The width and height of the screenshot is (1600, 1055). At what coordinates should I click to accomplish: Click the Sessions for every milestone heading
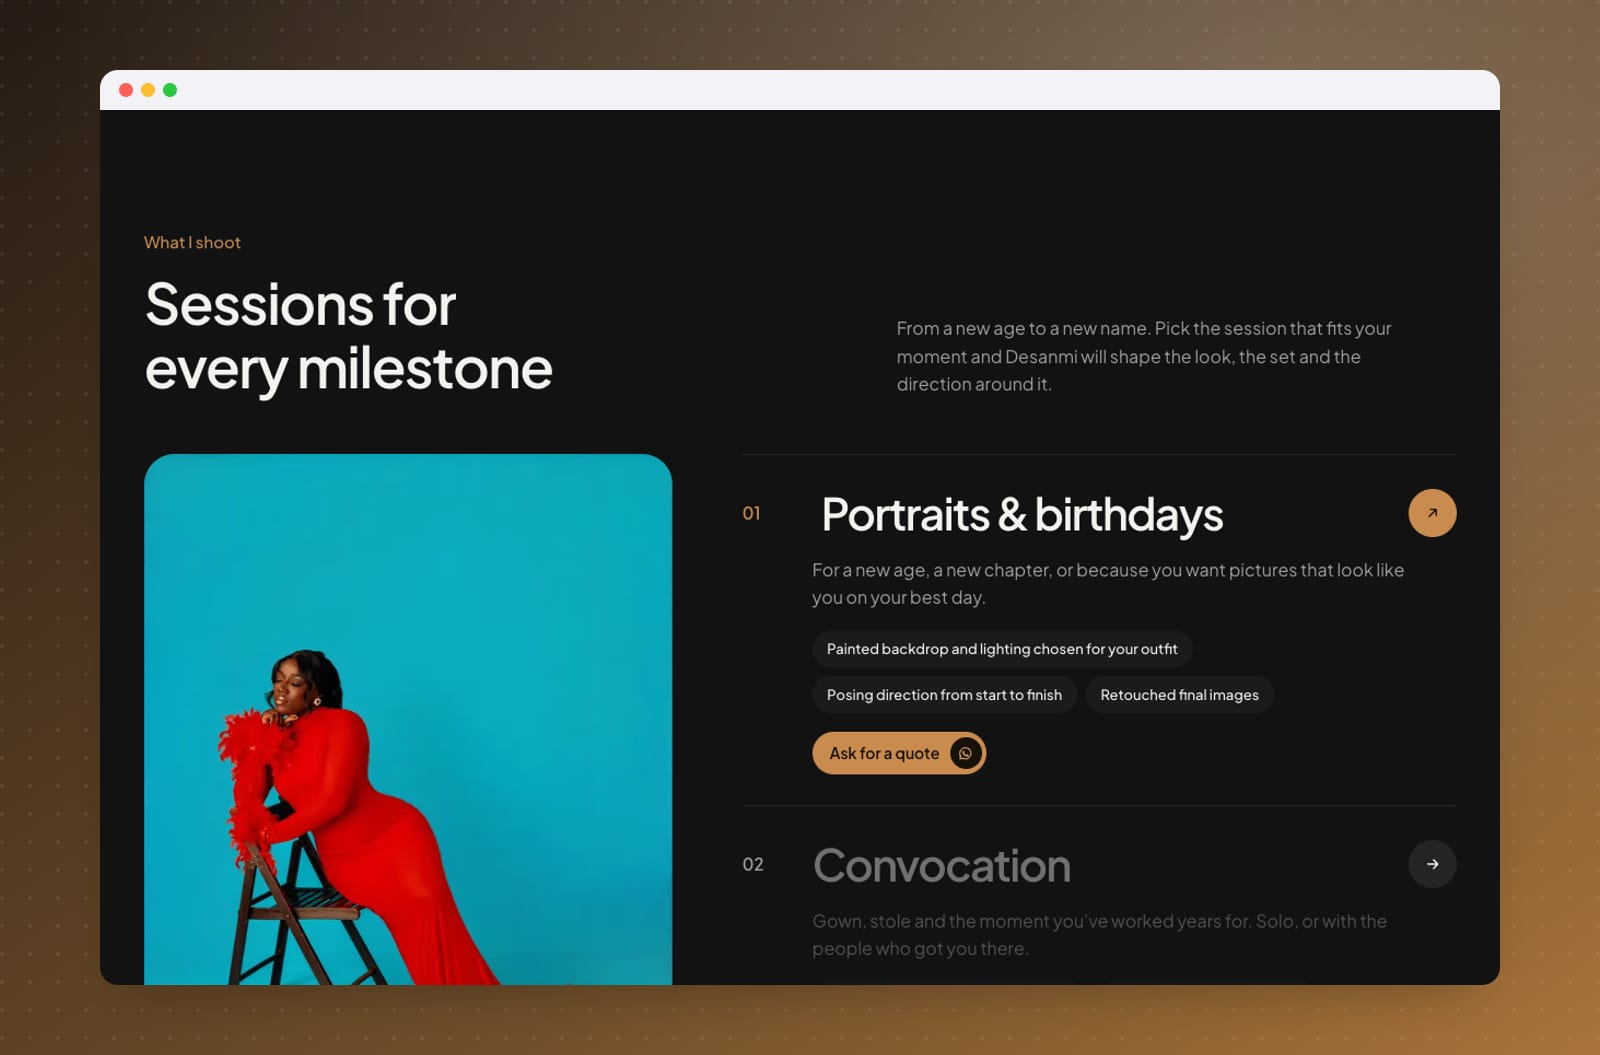tap(348, 337)
